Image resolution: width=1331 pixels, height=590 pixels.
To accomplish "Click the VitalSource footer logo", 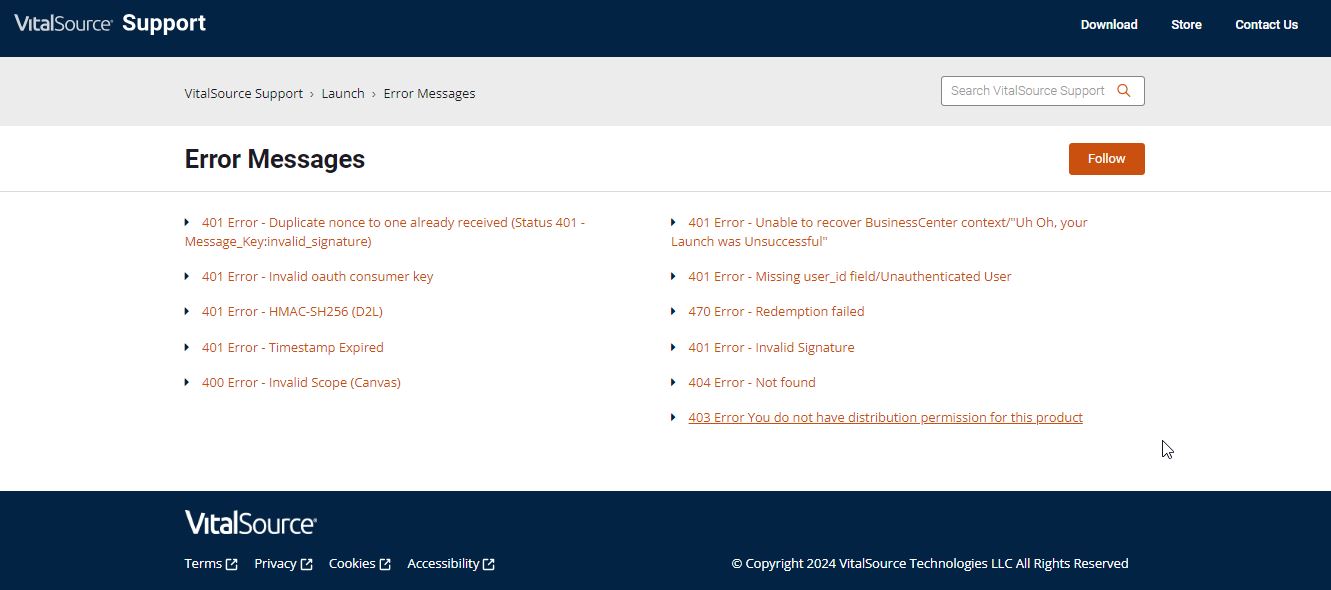I will coord(250,522).
